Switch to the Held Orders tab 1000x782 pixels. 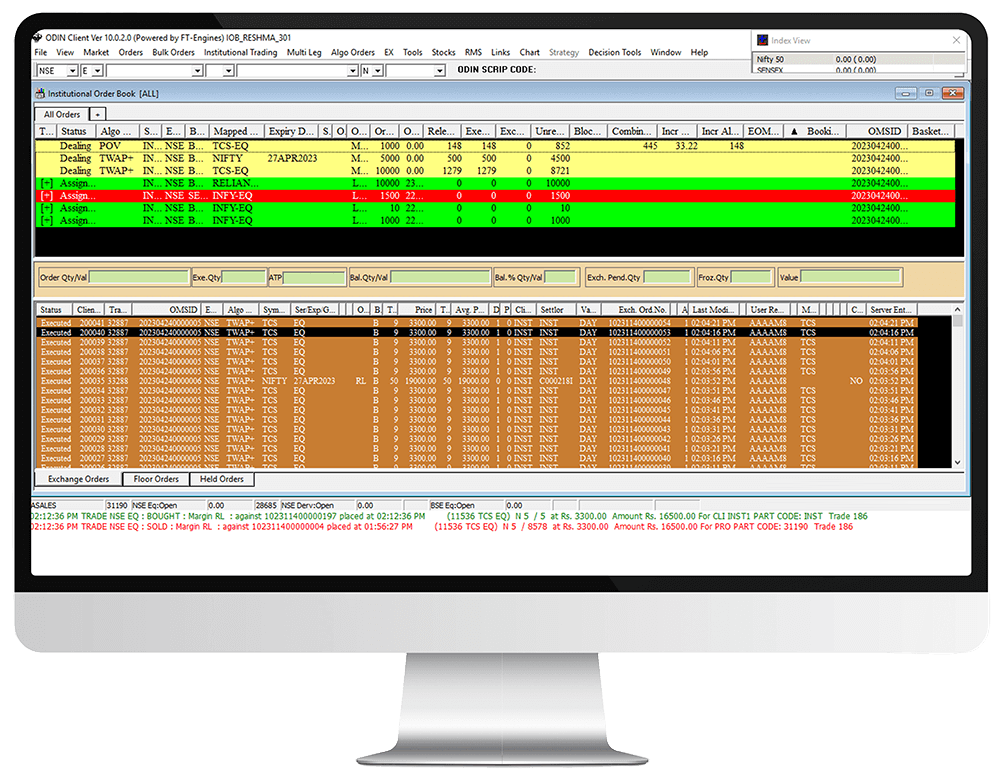[x=221, y=479]
